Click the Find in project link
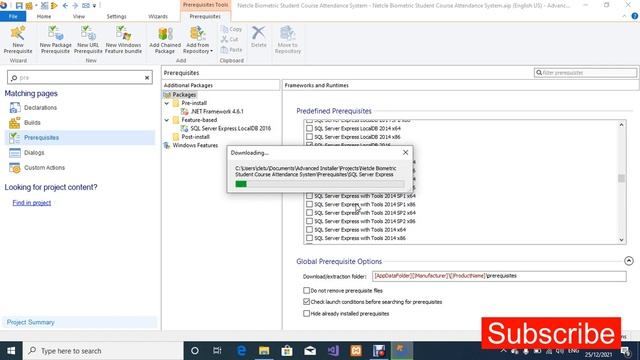The height and width of the screenshot is (360, 640). pos(31,203)
